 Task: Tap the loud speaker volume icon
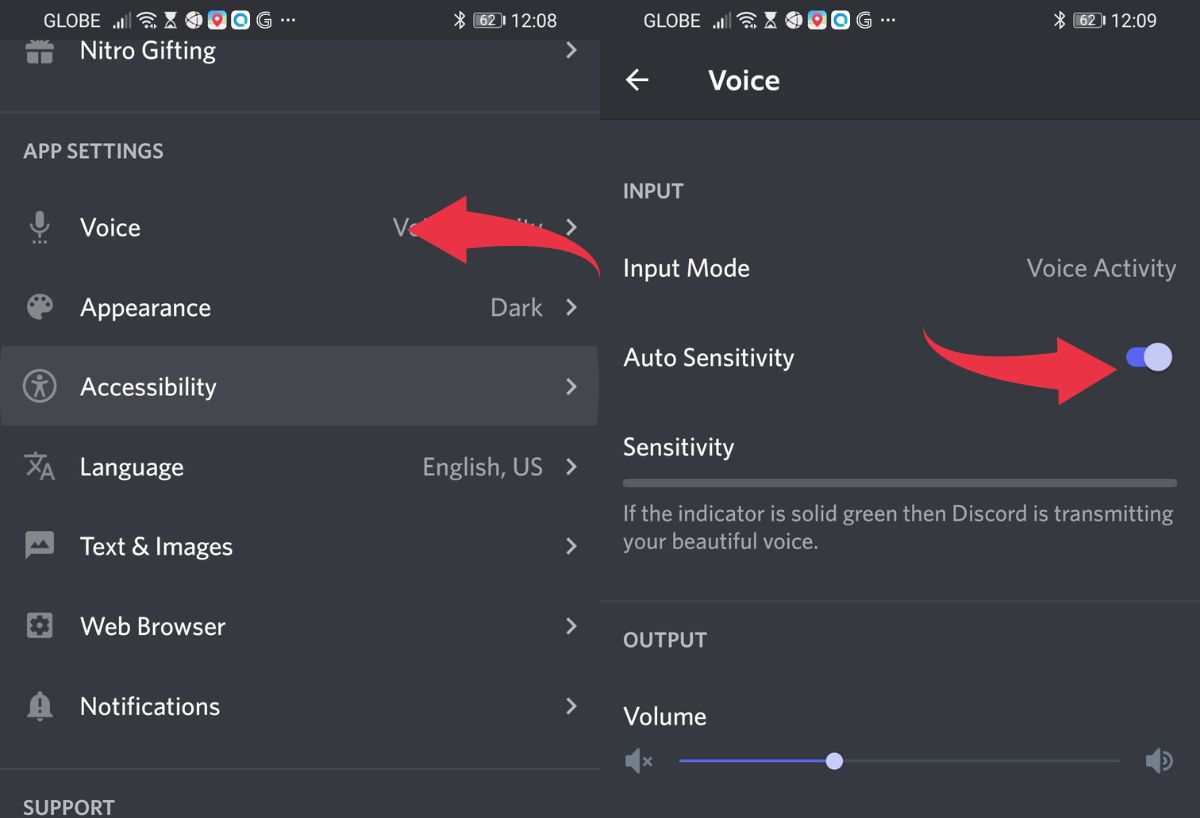click(1158, 762)
